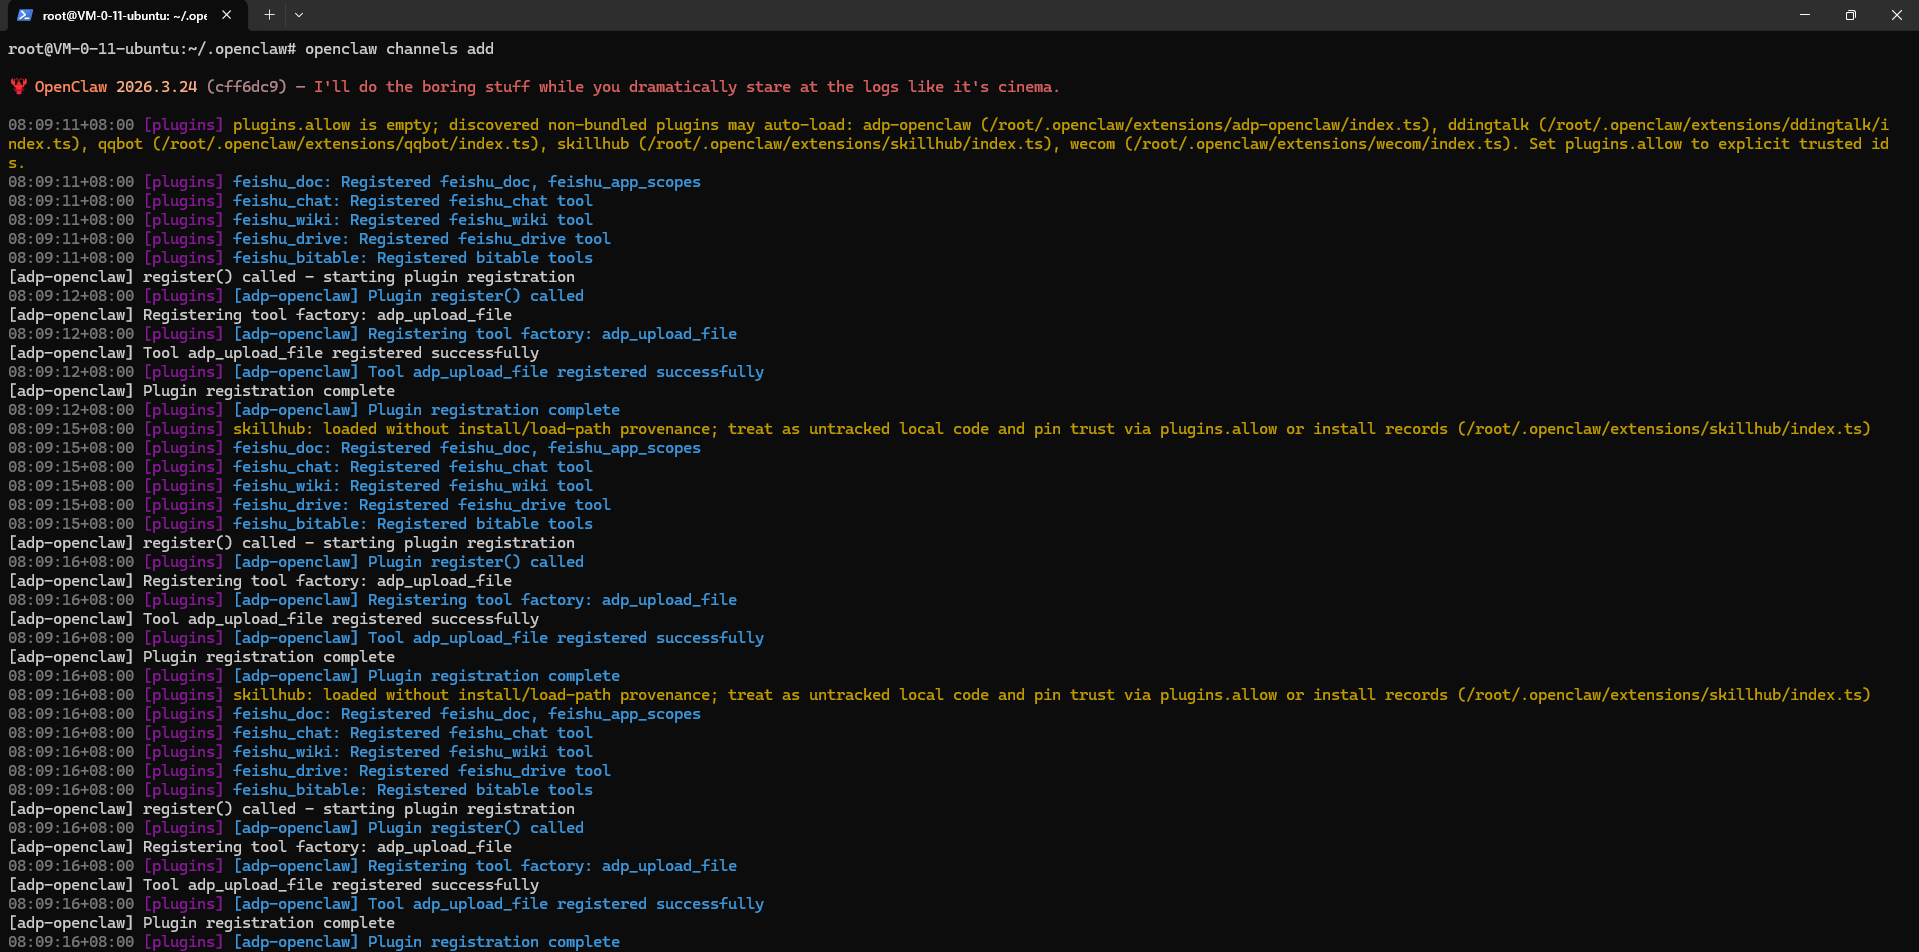Click the 08:09:12 'registered successfully' line
This screenshot has width=1919, height=952.
(x=386, y=372)
